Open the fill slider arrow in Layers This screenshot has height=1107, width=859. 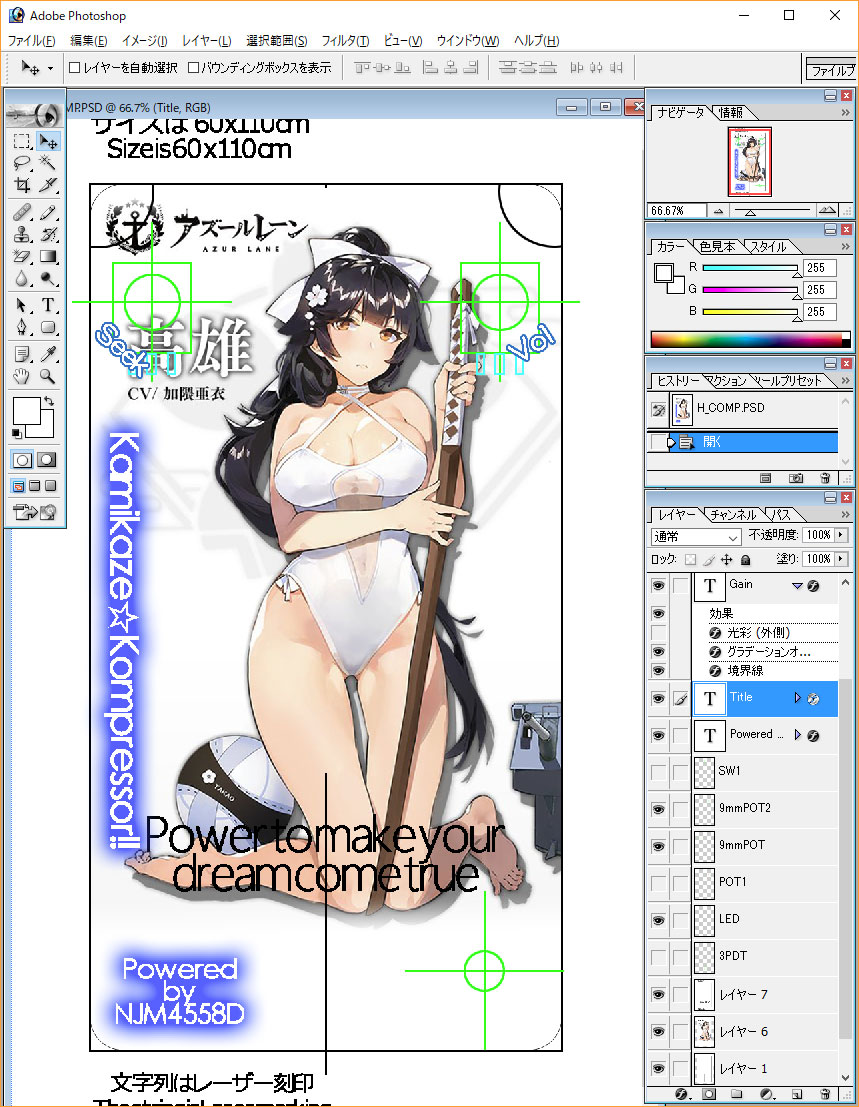[x=841, y=559]
